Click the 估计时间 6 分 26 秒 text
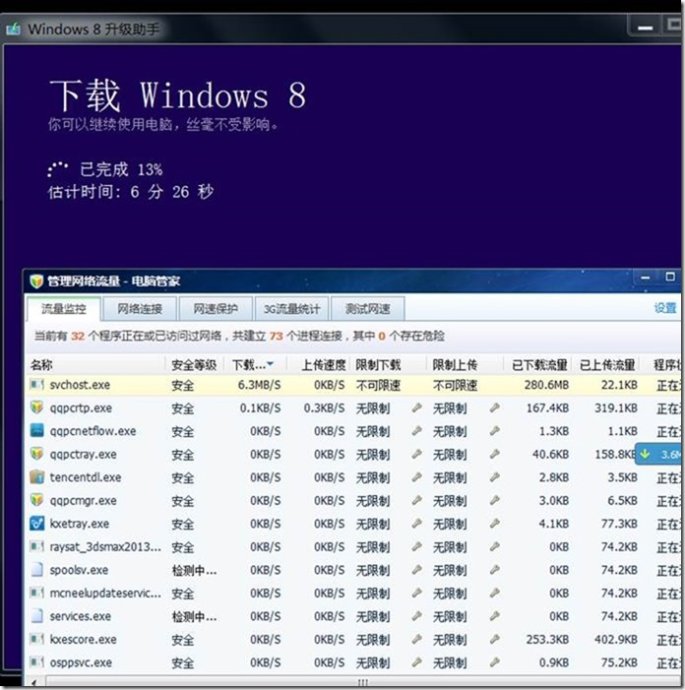This screenshot has height=690, width=685. click(x=131, y=192)
